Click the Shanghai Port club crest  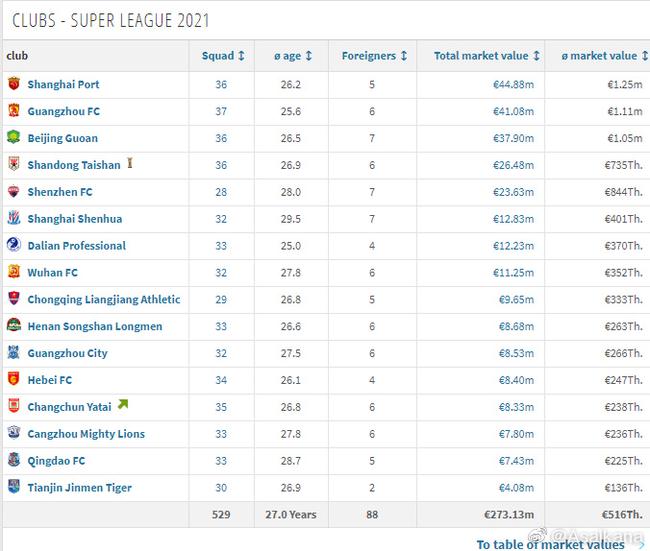coord(14,83)
